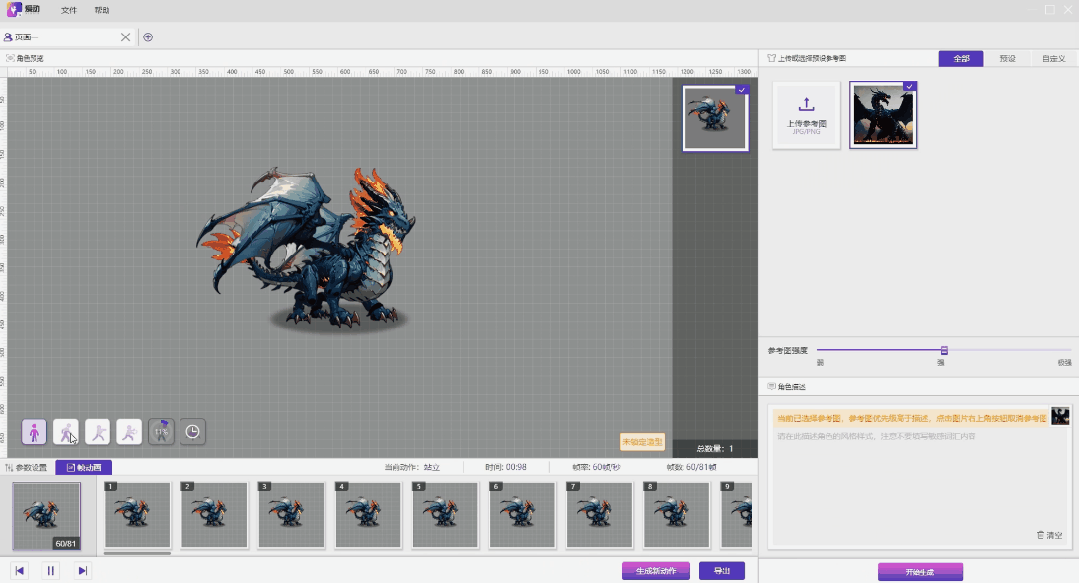This screenshot has width=1079, height=583.
Task: Uncheck the selected dragon reference image
Action: pyautogui.click(x=909, y=87)
